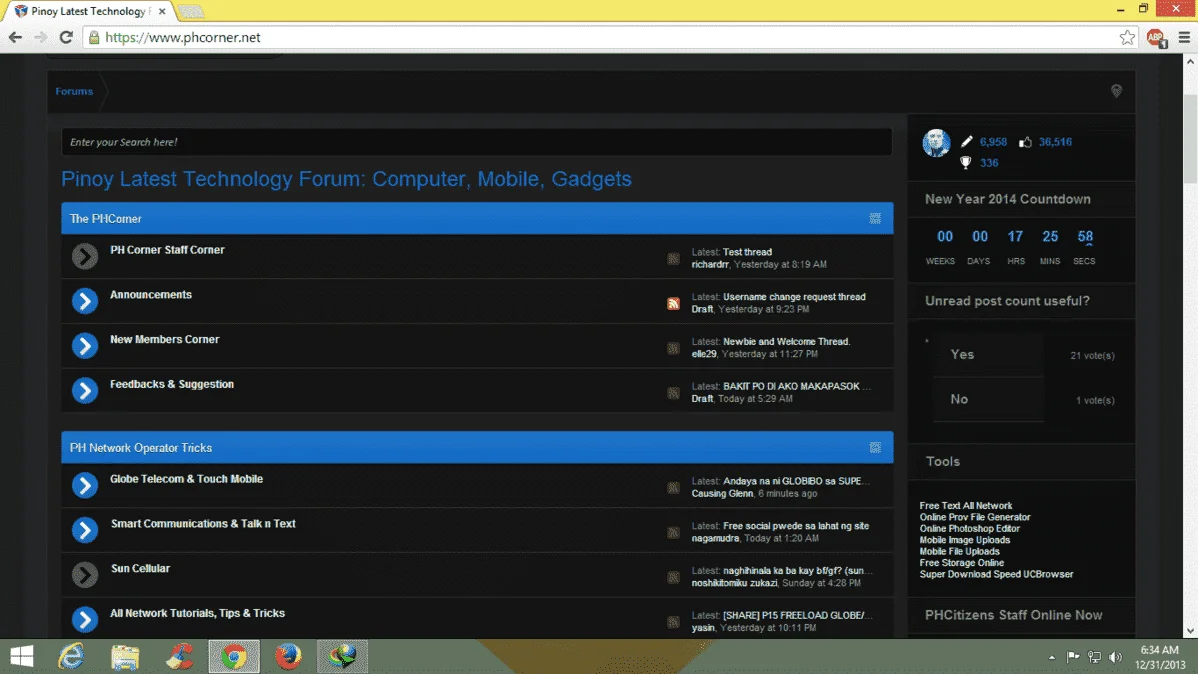
Task: Click the volume speaker tray icon
Action: click(1115, 656)
